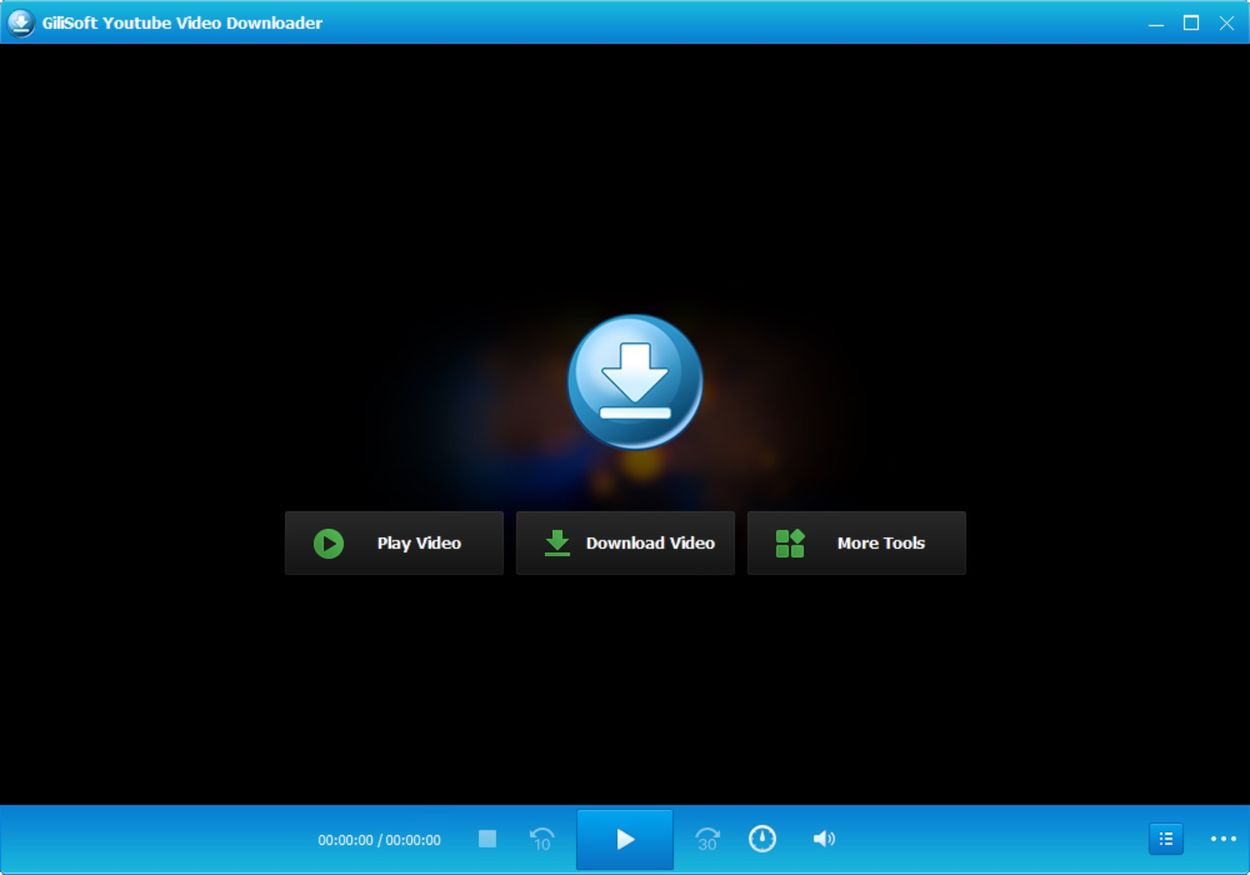Minimize the downloader window

[x=1156, y=23]
